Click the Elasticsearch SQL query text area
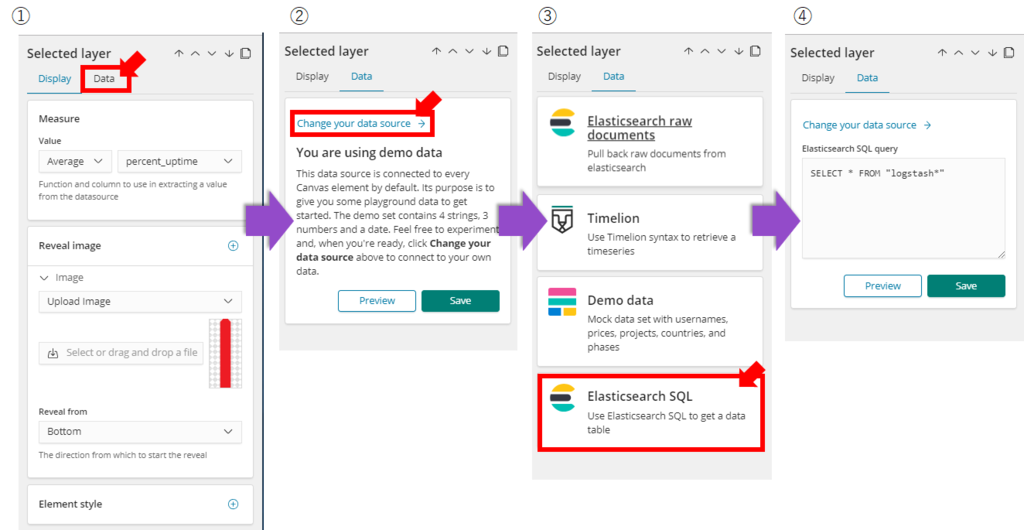1024x530 pixels. point(904,208)
